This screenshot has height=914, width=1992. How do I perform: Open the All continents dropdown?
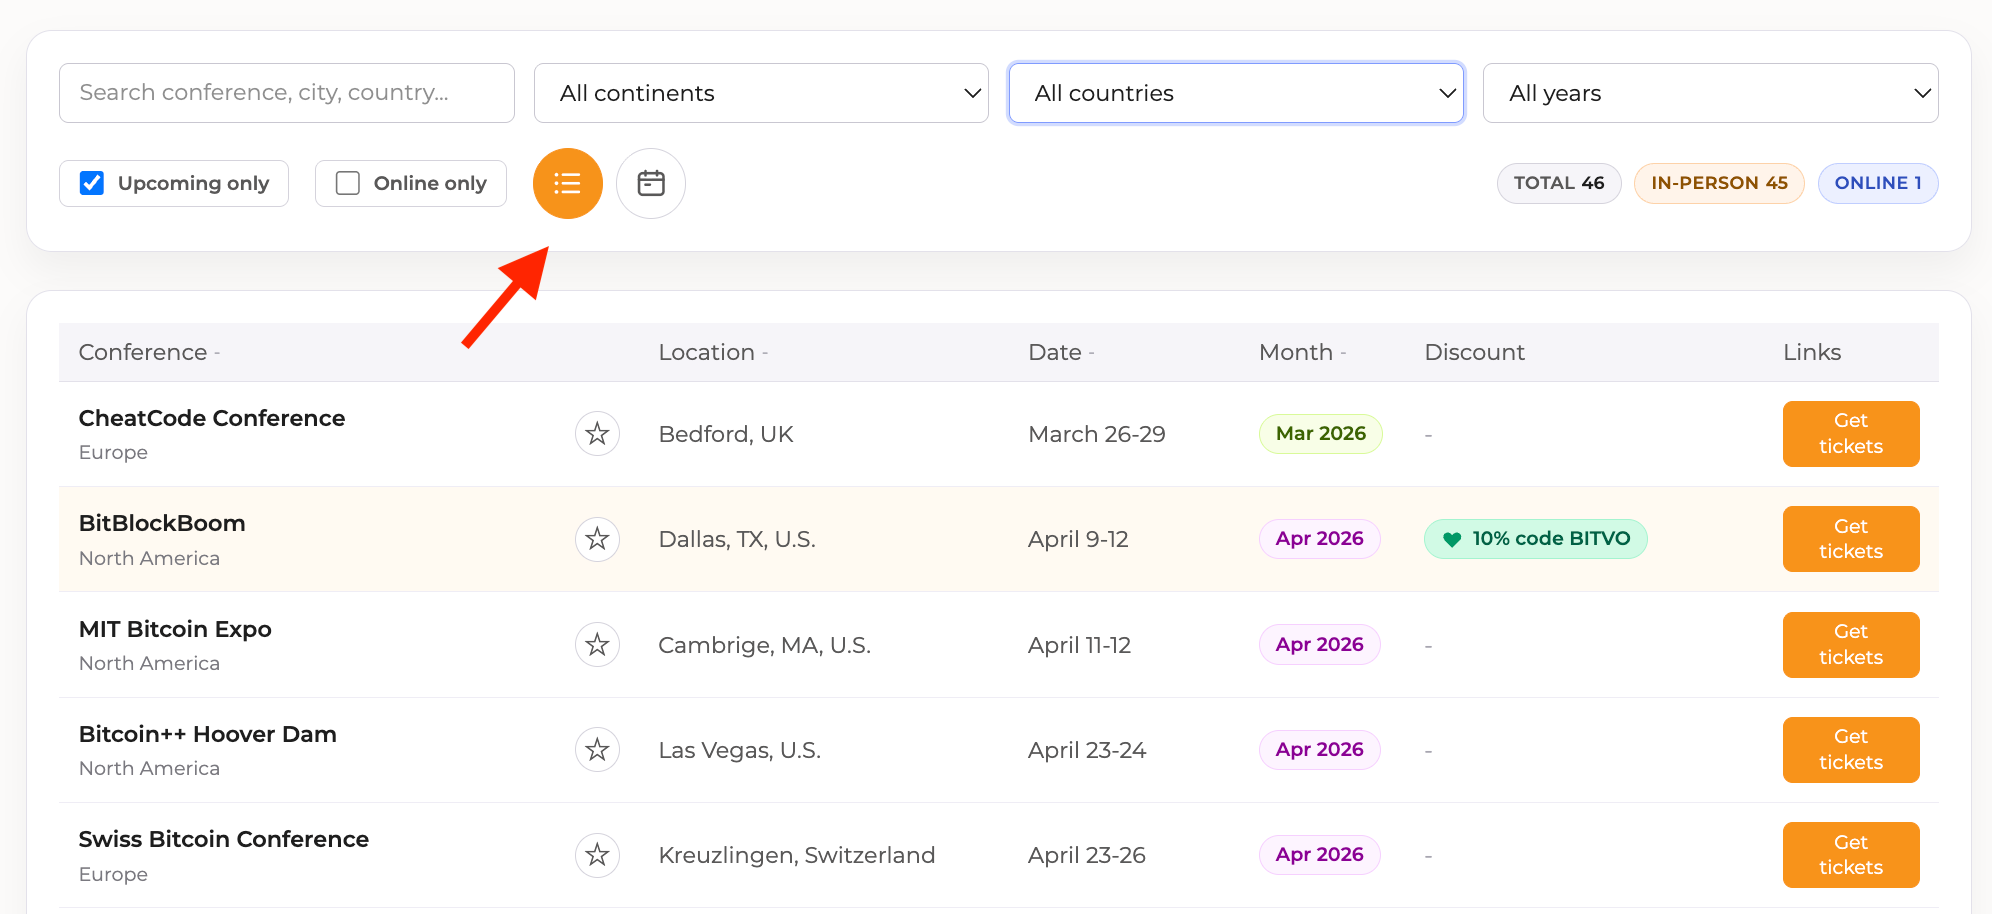point(761,93)
